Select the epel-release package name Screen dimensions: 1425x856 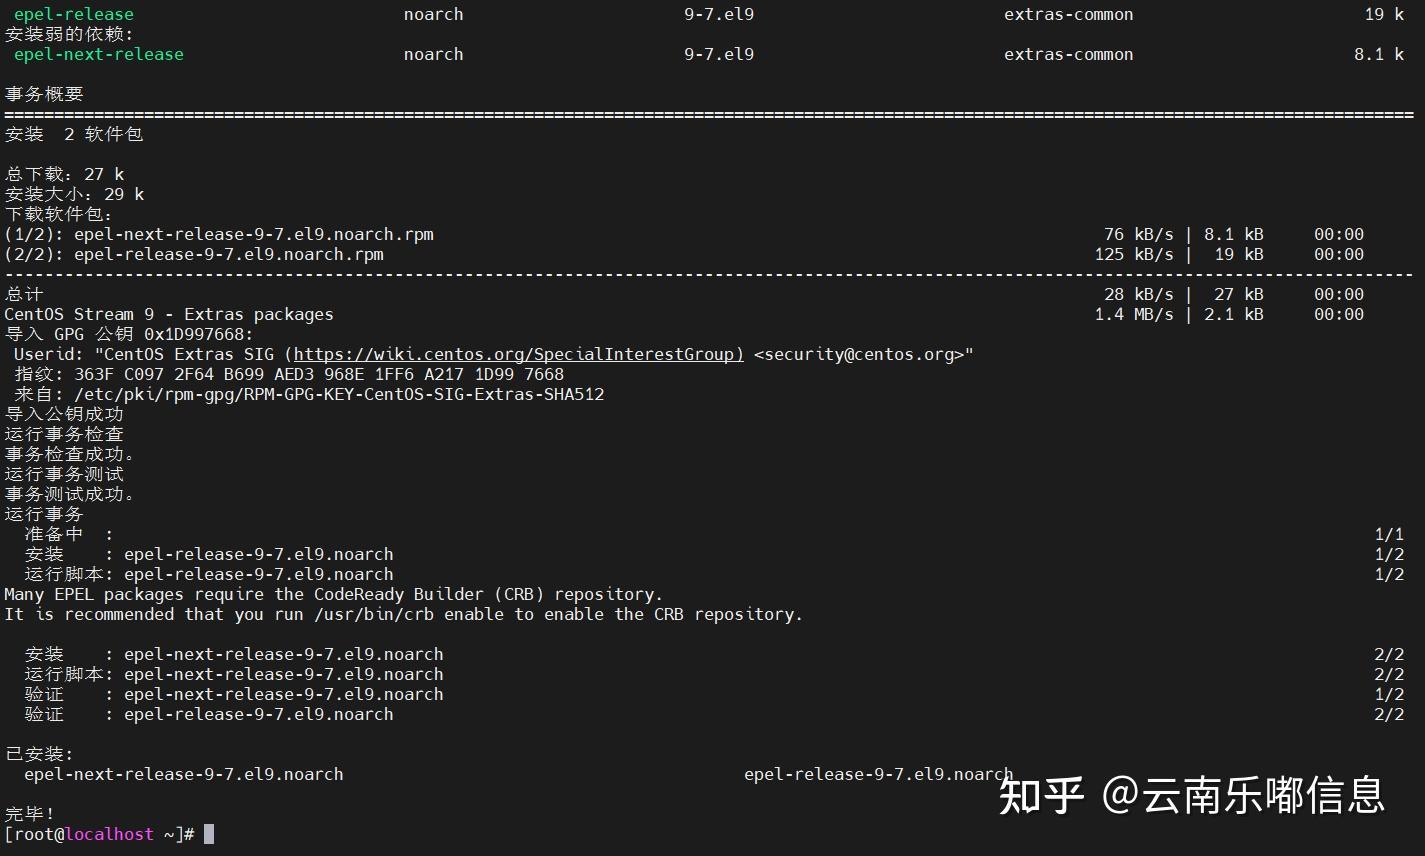[x=74, y=14]
